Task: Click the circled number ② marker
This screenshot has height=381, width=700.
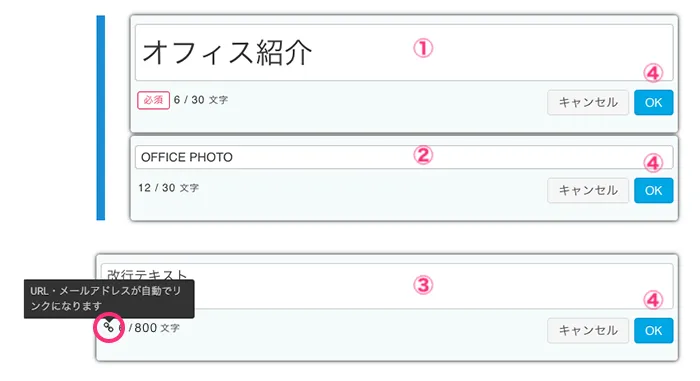Action: tap(423, 155)
